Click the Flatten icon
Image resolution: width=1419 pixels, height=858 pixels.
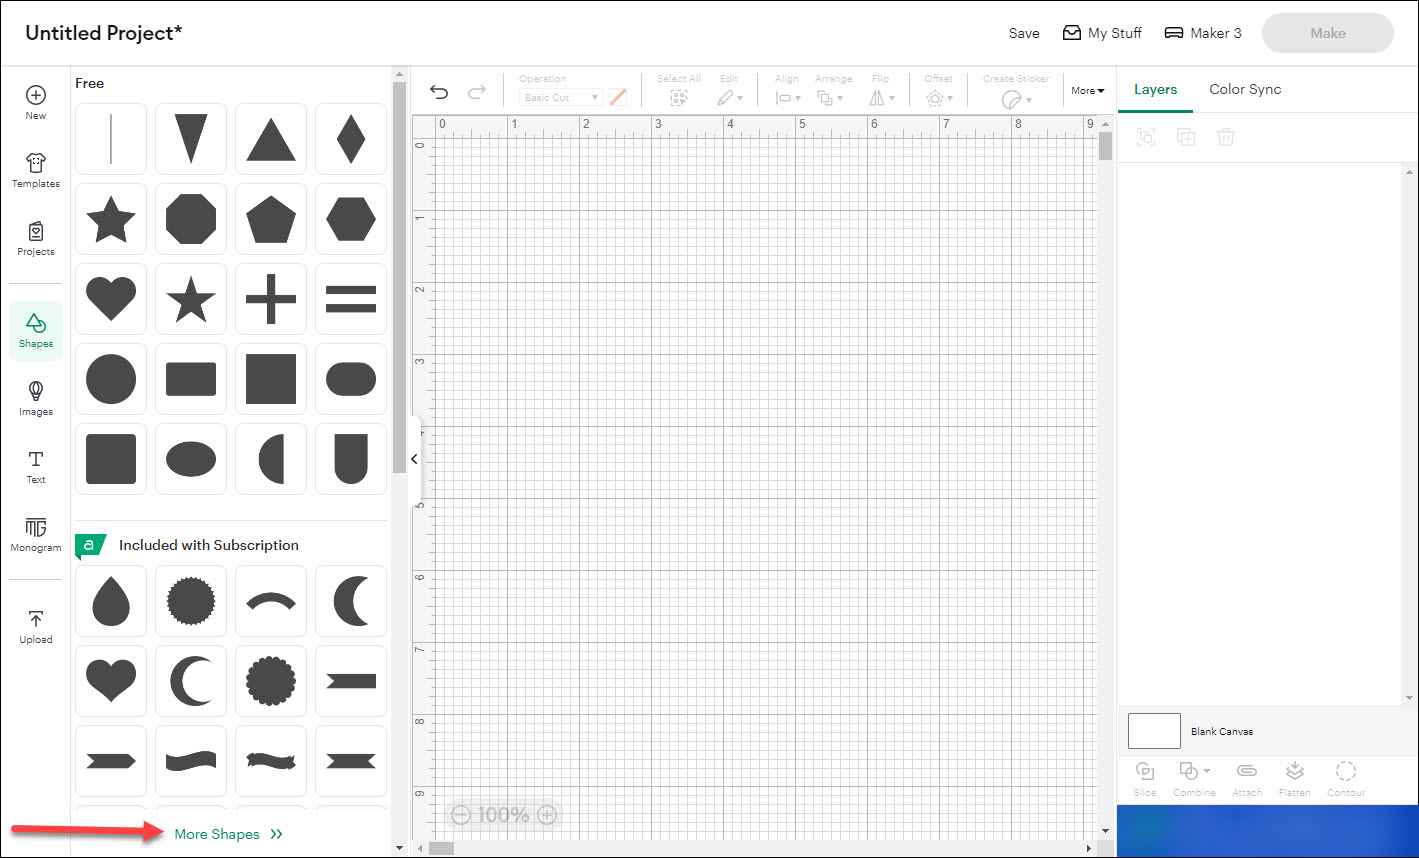pyautogui.click(x=1294, y=778)
